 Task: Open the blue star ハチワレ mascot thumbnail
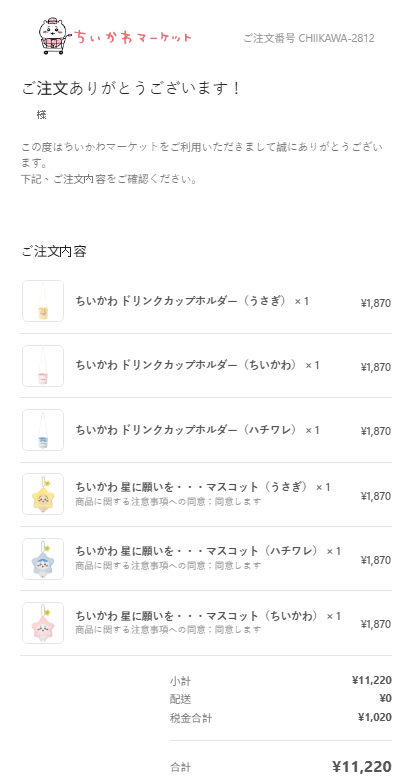click(43, 559)
